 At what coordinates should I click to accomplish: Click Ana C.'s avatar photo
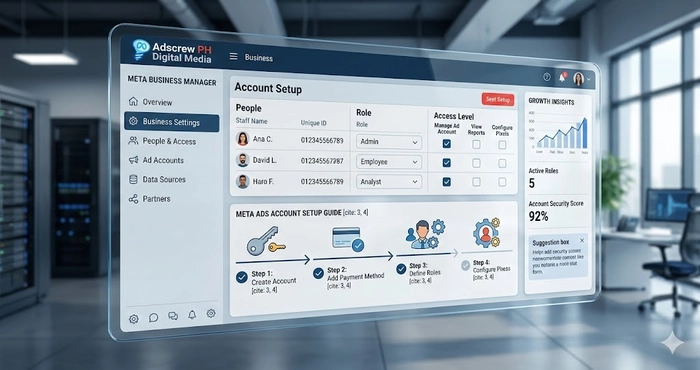coord(242,139)
